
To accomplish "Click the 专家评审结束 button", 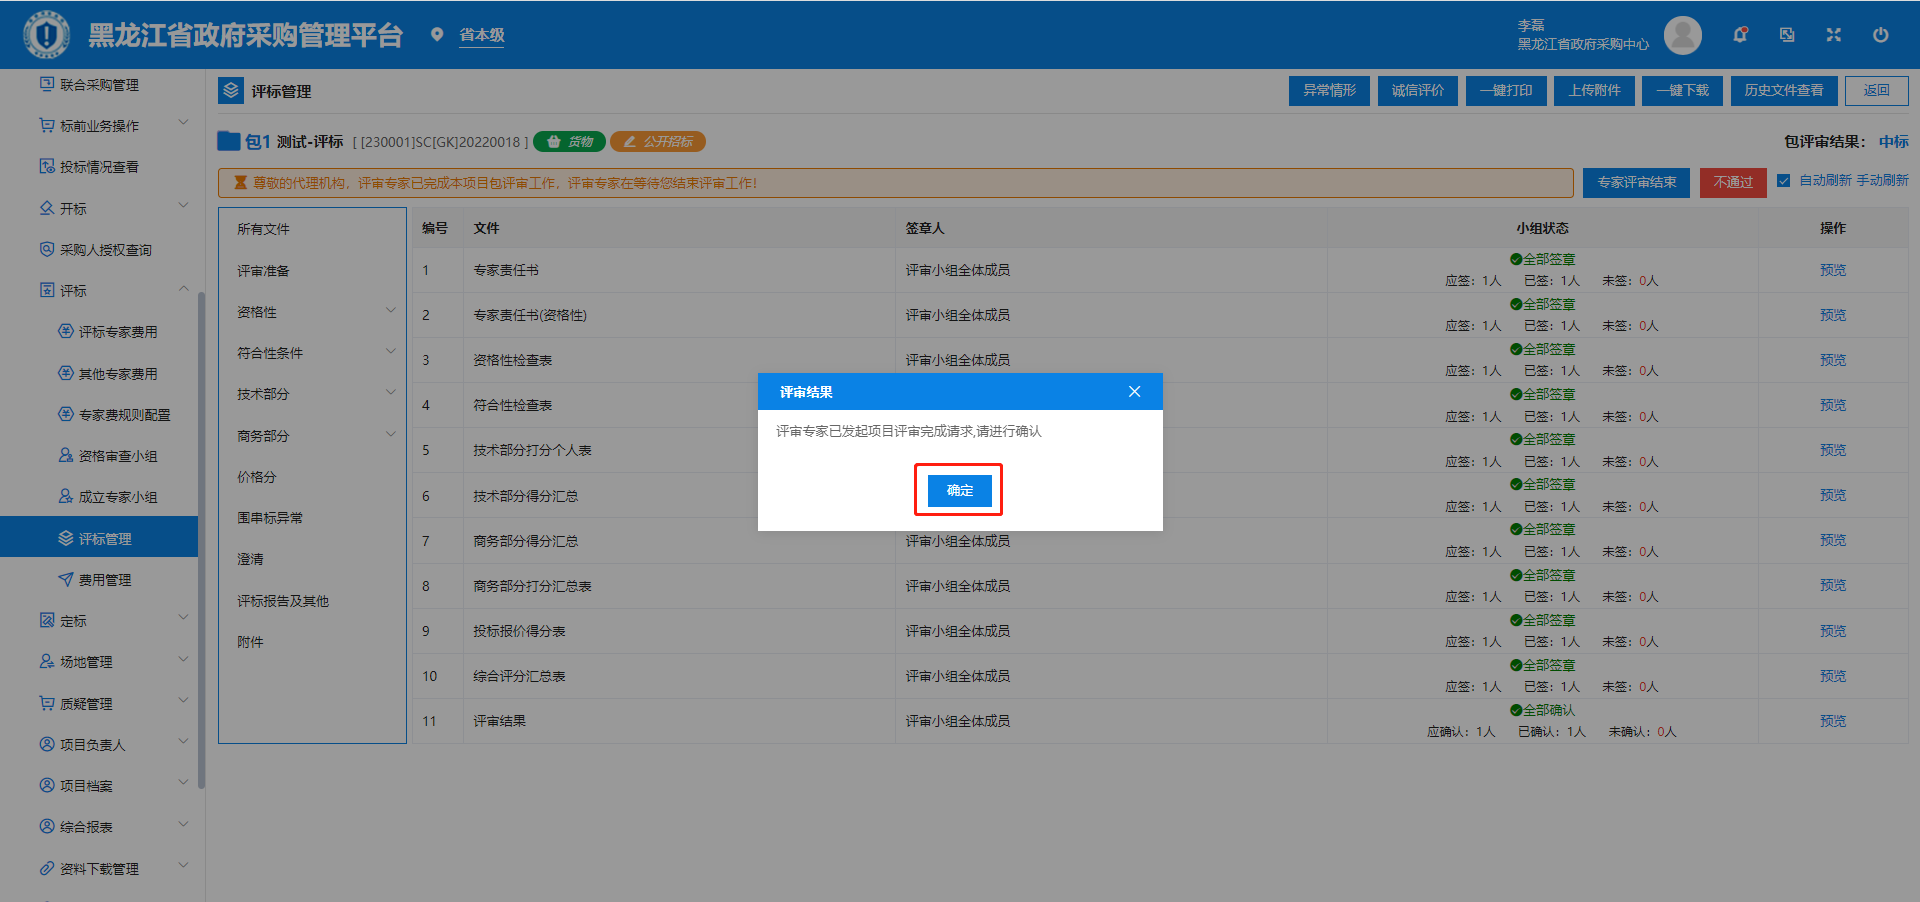I will pos(1636,182).
